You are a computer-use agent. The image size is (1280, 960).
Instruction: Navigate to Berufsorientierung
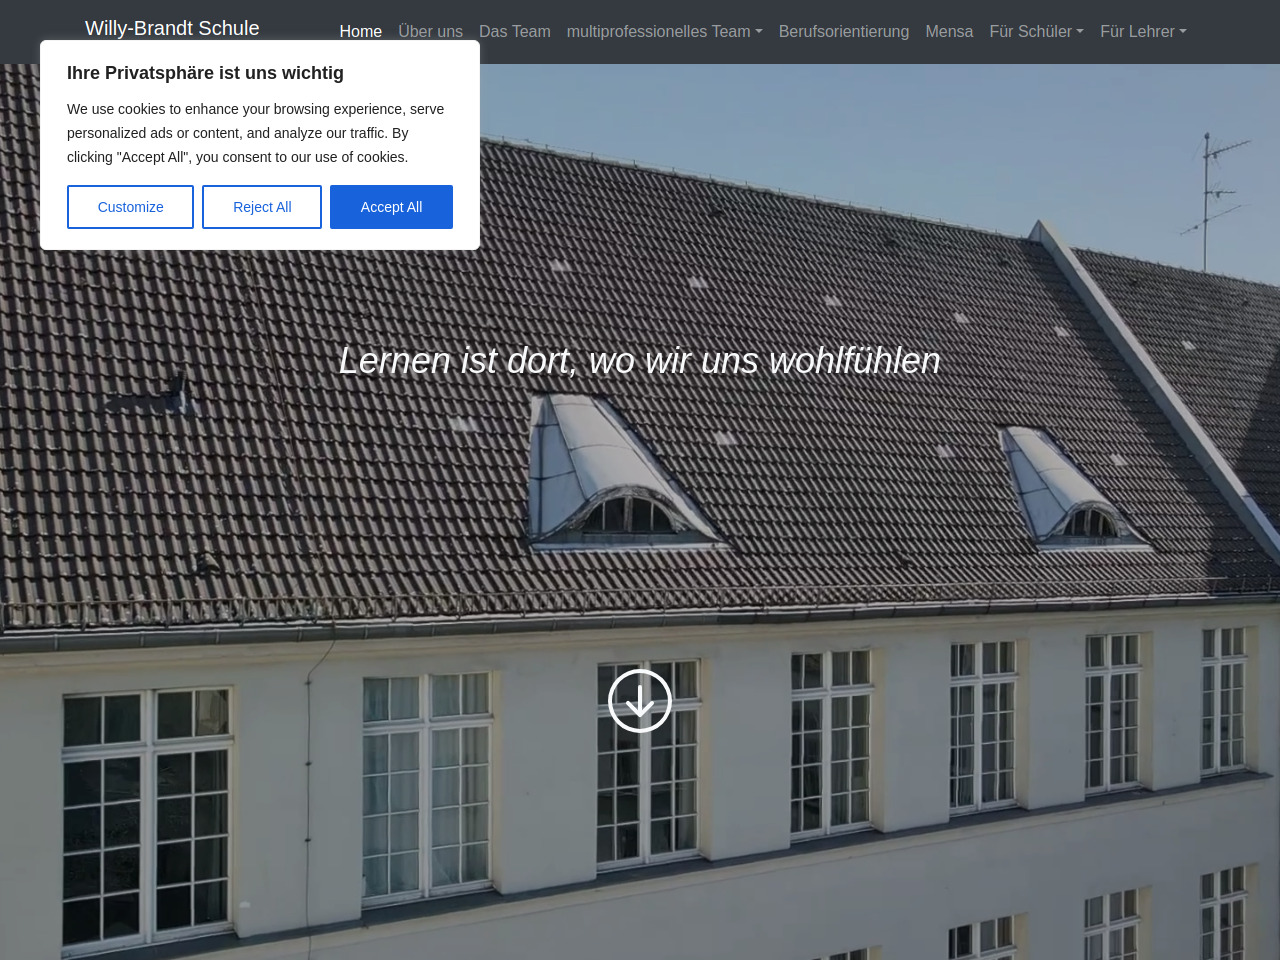[x=843, y=32]
